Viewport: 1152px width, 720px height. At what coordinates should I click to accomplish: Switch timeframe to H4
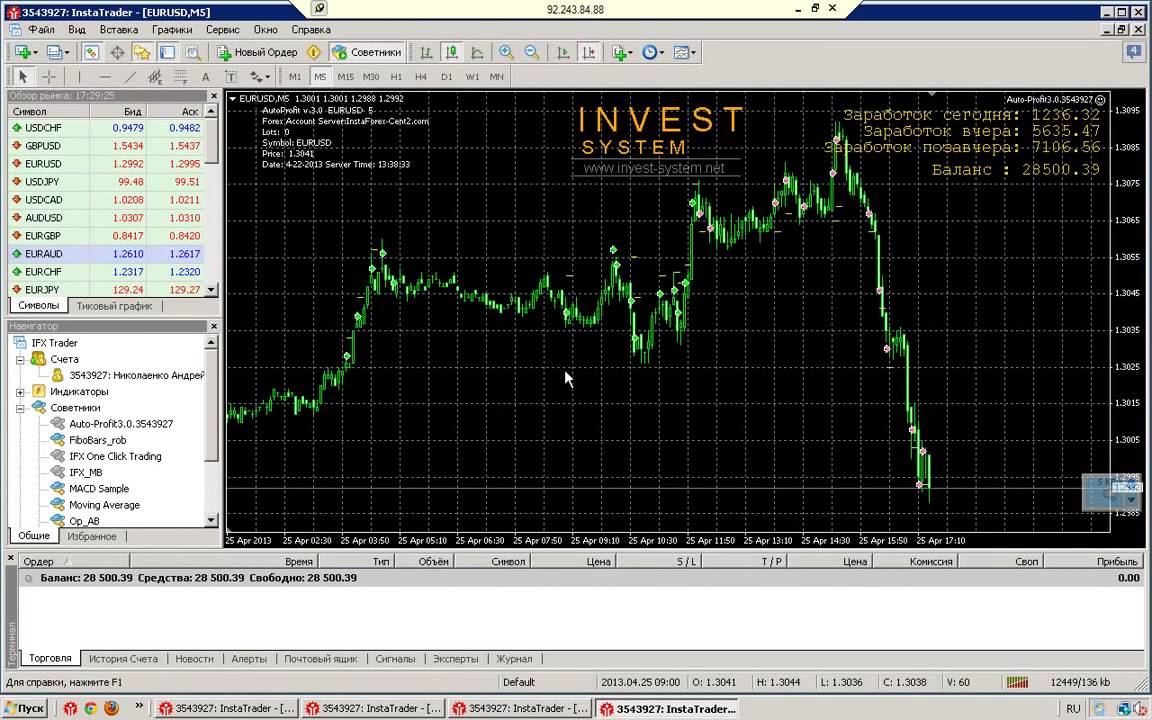pyautogui.click(x=421, y=76)
